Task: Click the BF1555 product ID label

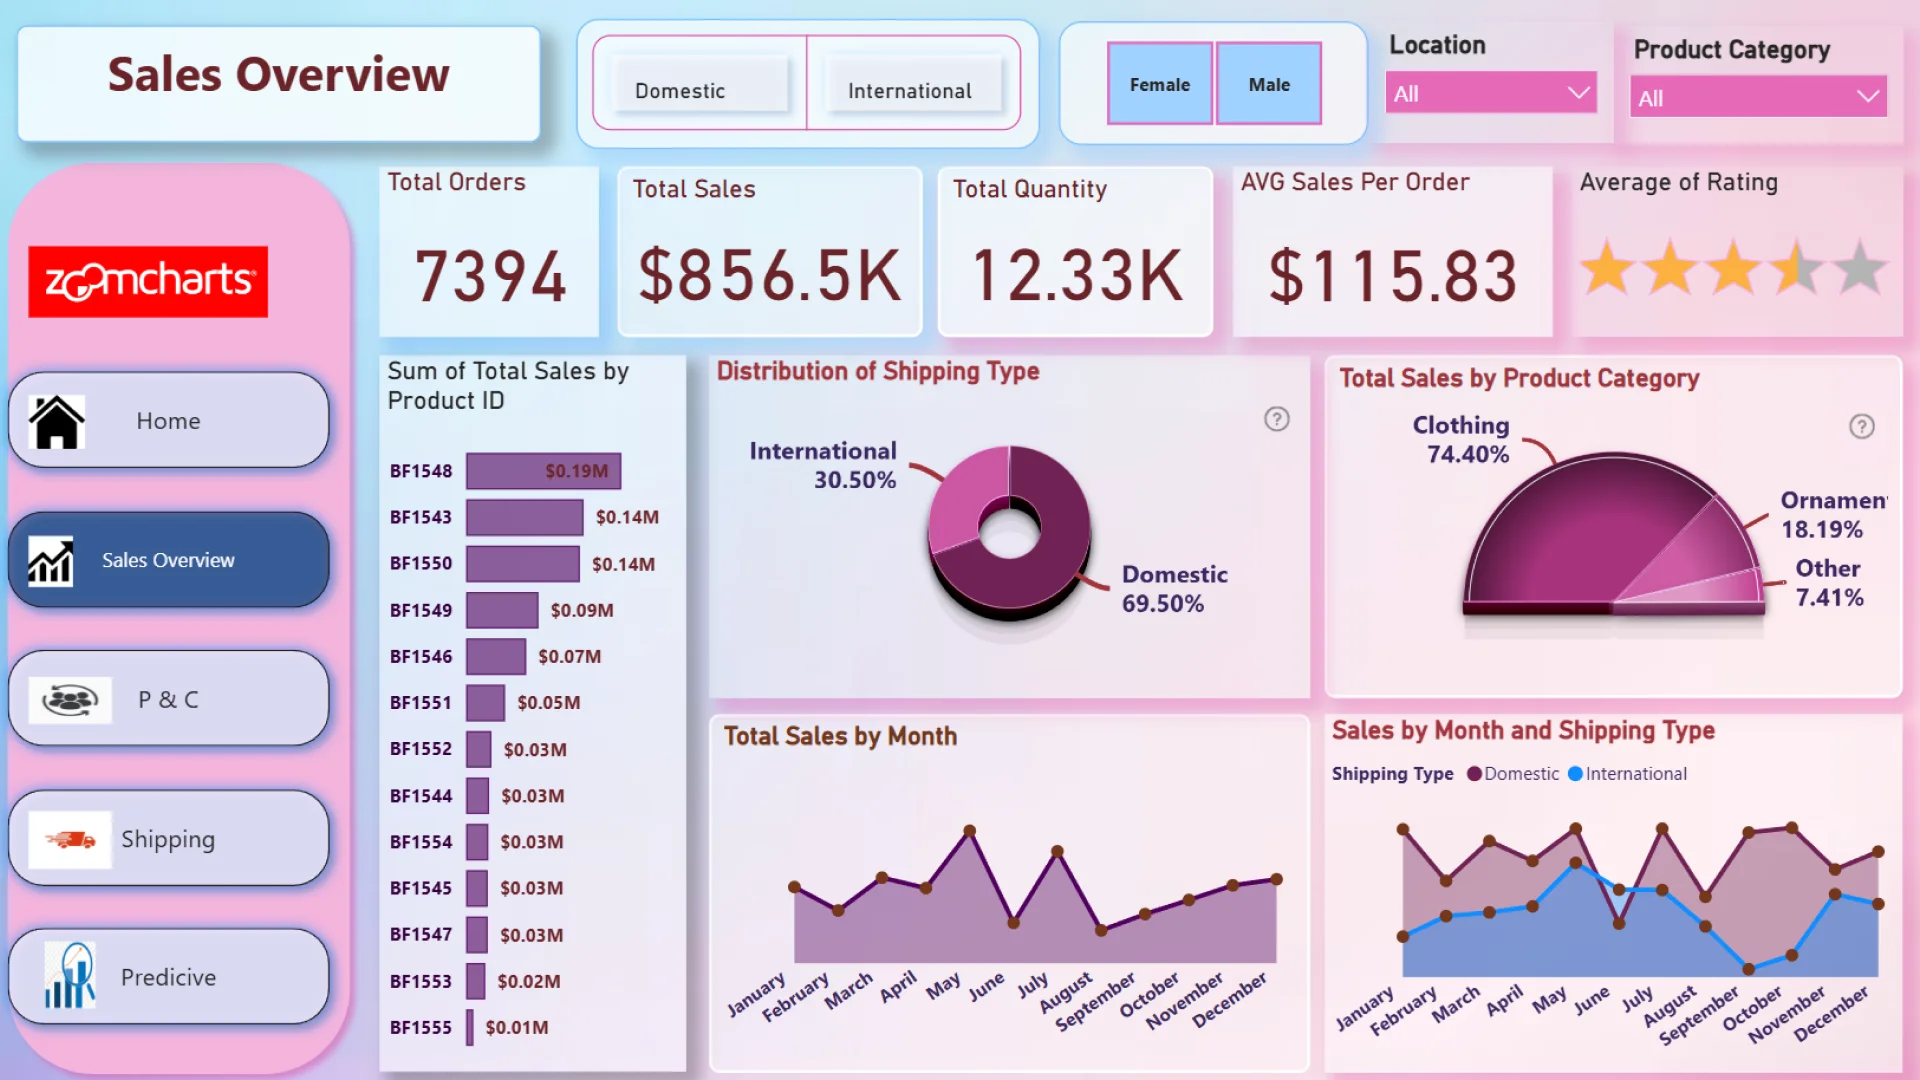Action: pyautogui.click(x=421, y=1027)
